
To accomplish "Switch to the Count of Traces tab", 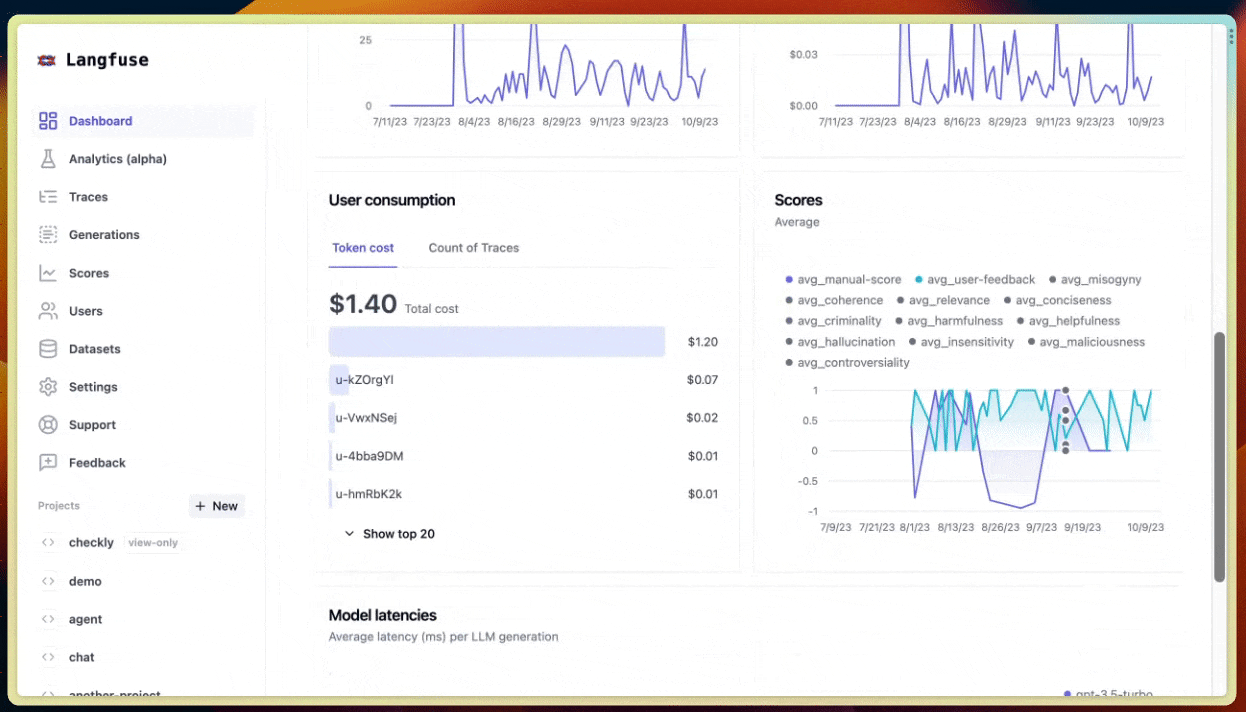I will pos(473,248).
